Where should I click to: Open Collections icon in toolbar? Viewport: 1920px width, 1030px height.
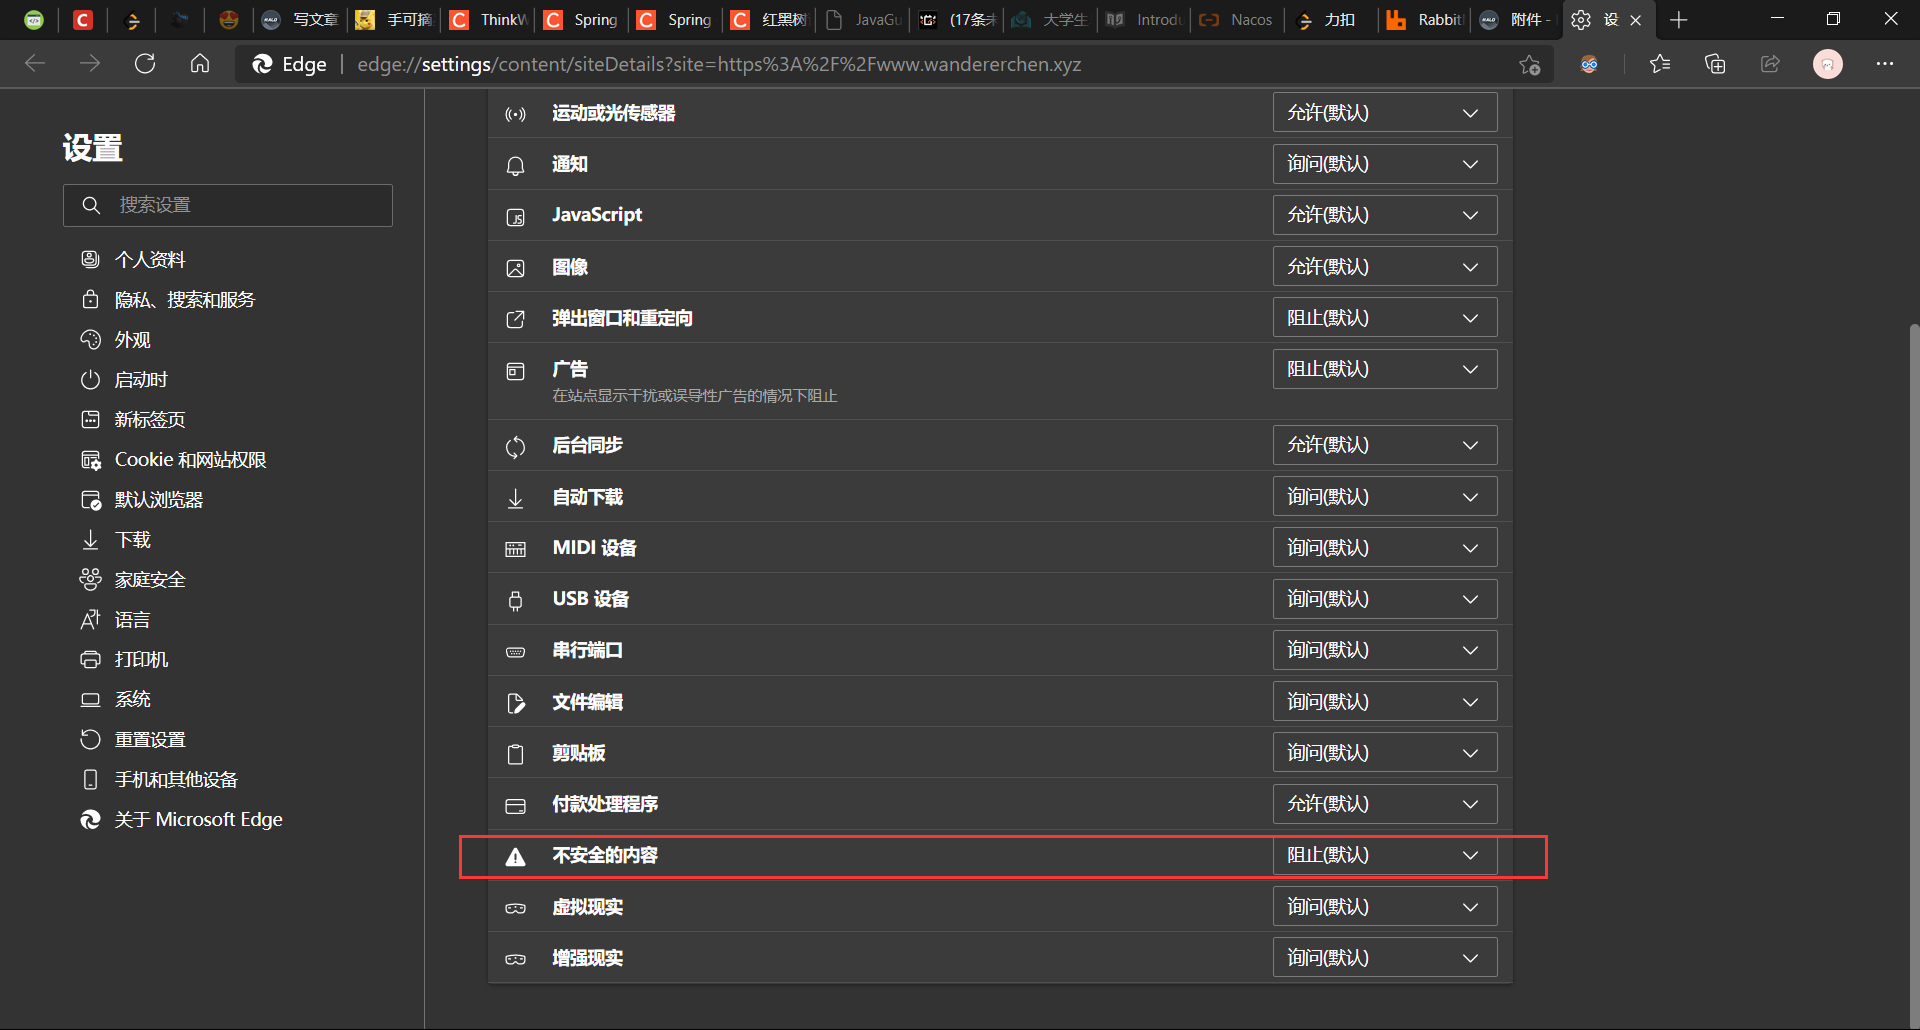point(1715,64)
